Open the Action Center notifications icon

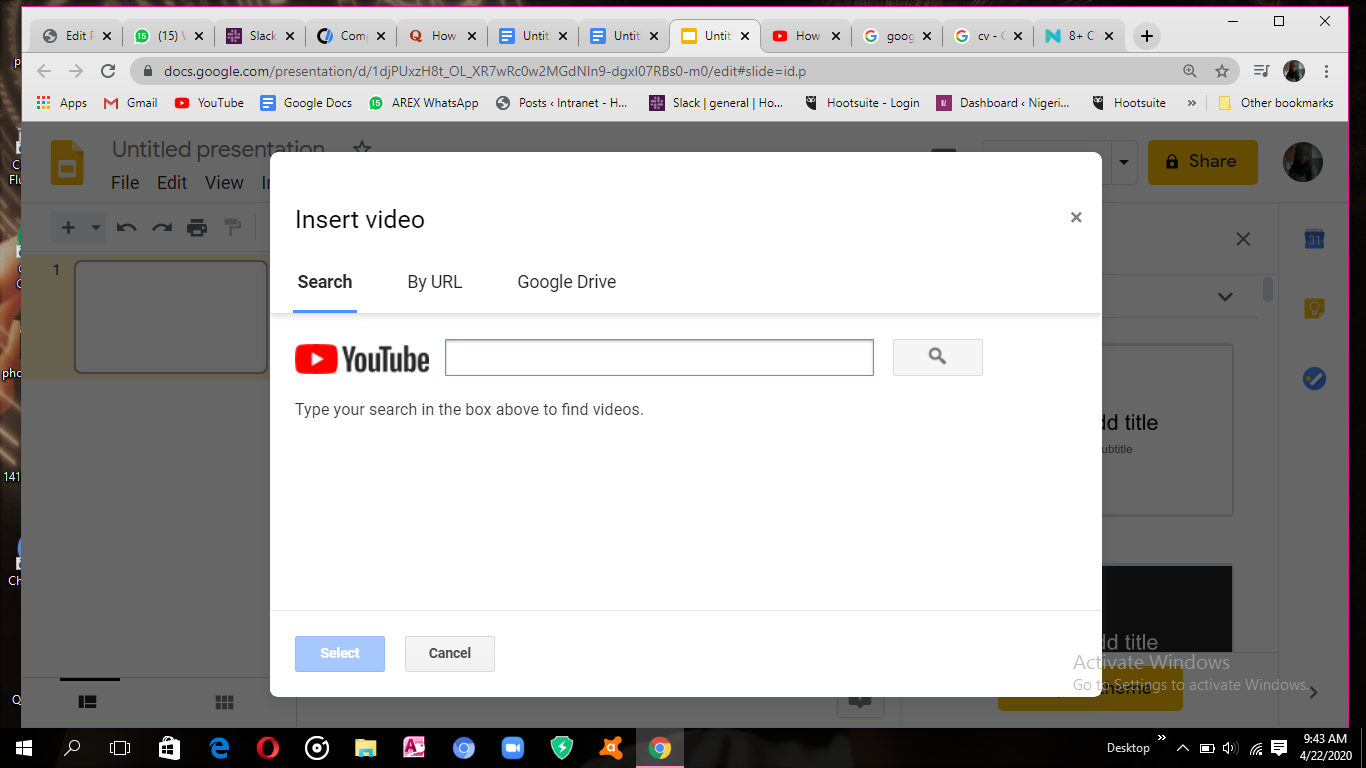point(1278,748)
